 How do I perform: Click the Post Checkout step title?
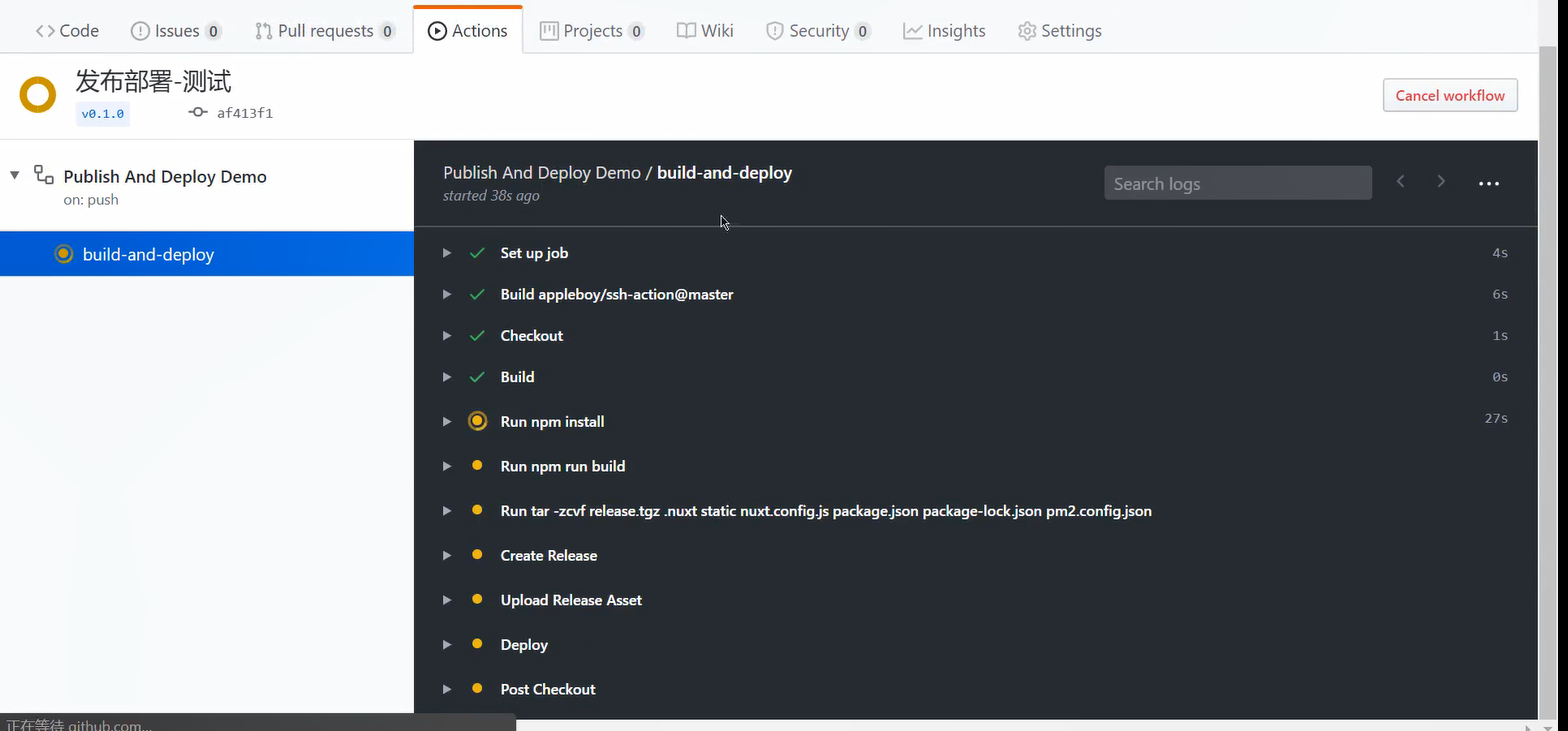pyautogui.click(x=547, y=689)
